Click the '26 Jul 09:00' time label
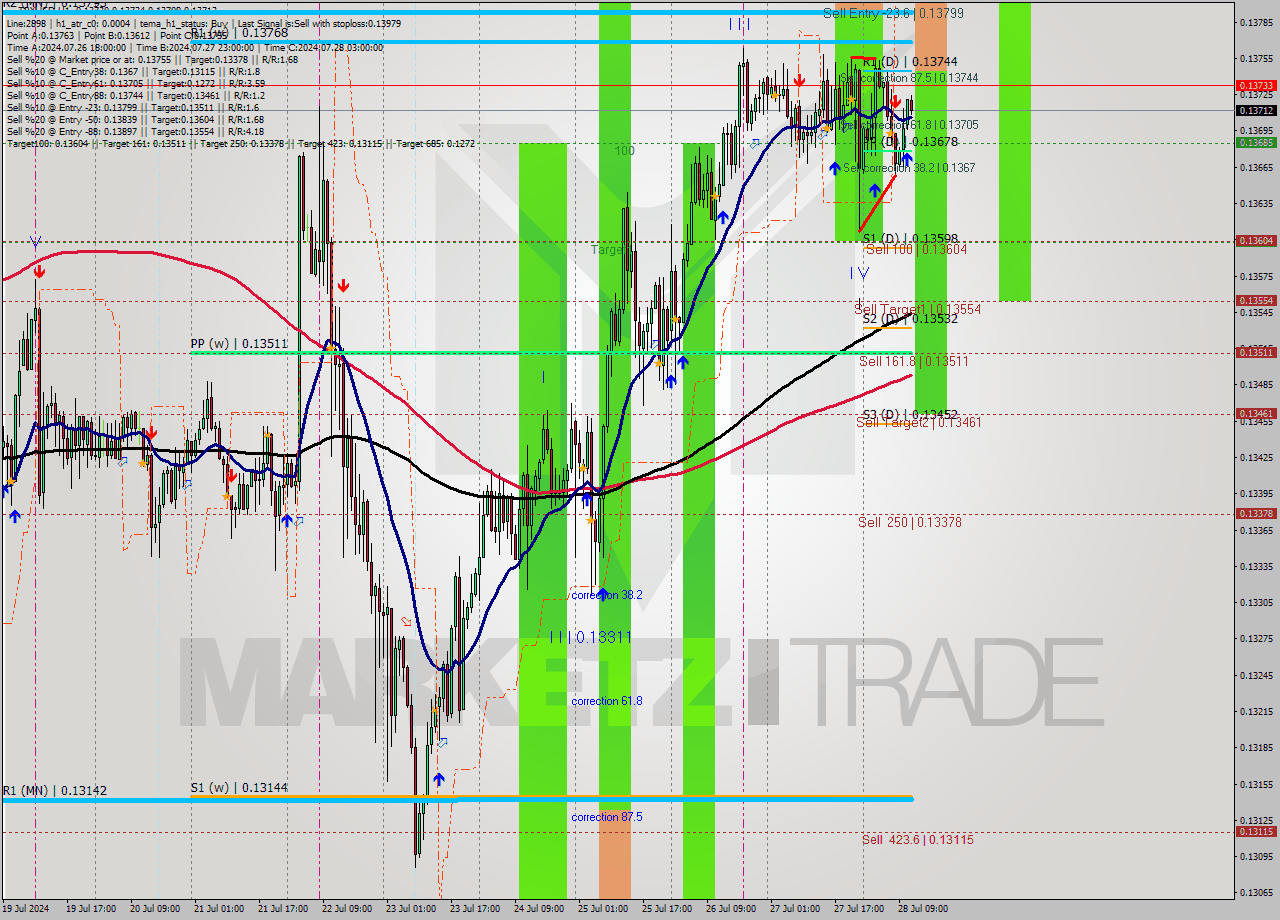This screenshot has height=920, width=1280. tap(731, 909)
